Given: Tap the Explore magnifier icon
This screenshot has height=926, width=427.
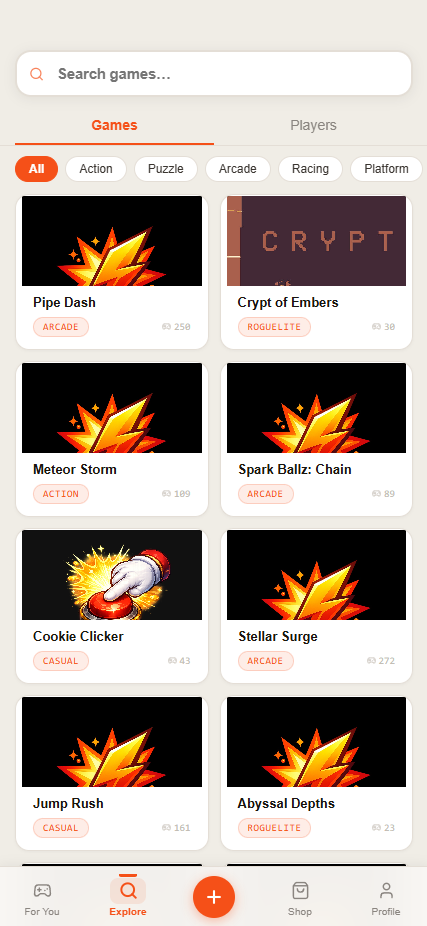Looking at the screenshot, I should click(128, 890).
